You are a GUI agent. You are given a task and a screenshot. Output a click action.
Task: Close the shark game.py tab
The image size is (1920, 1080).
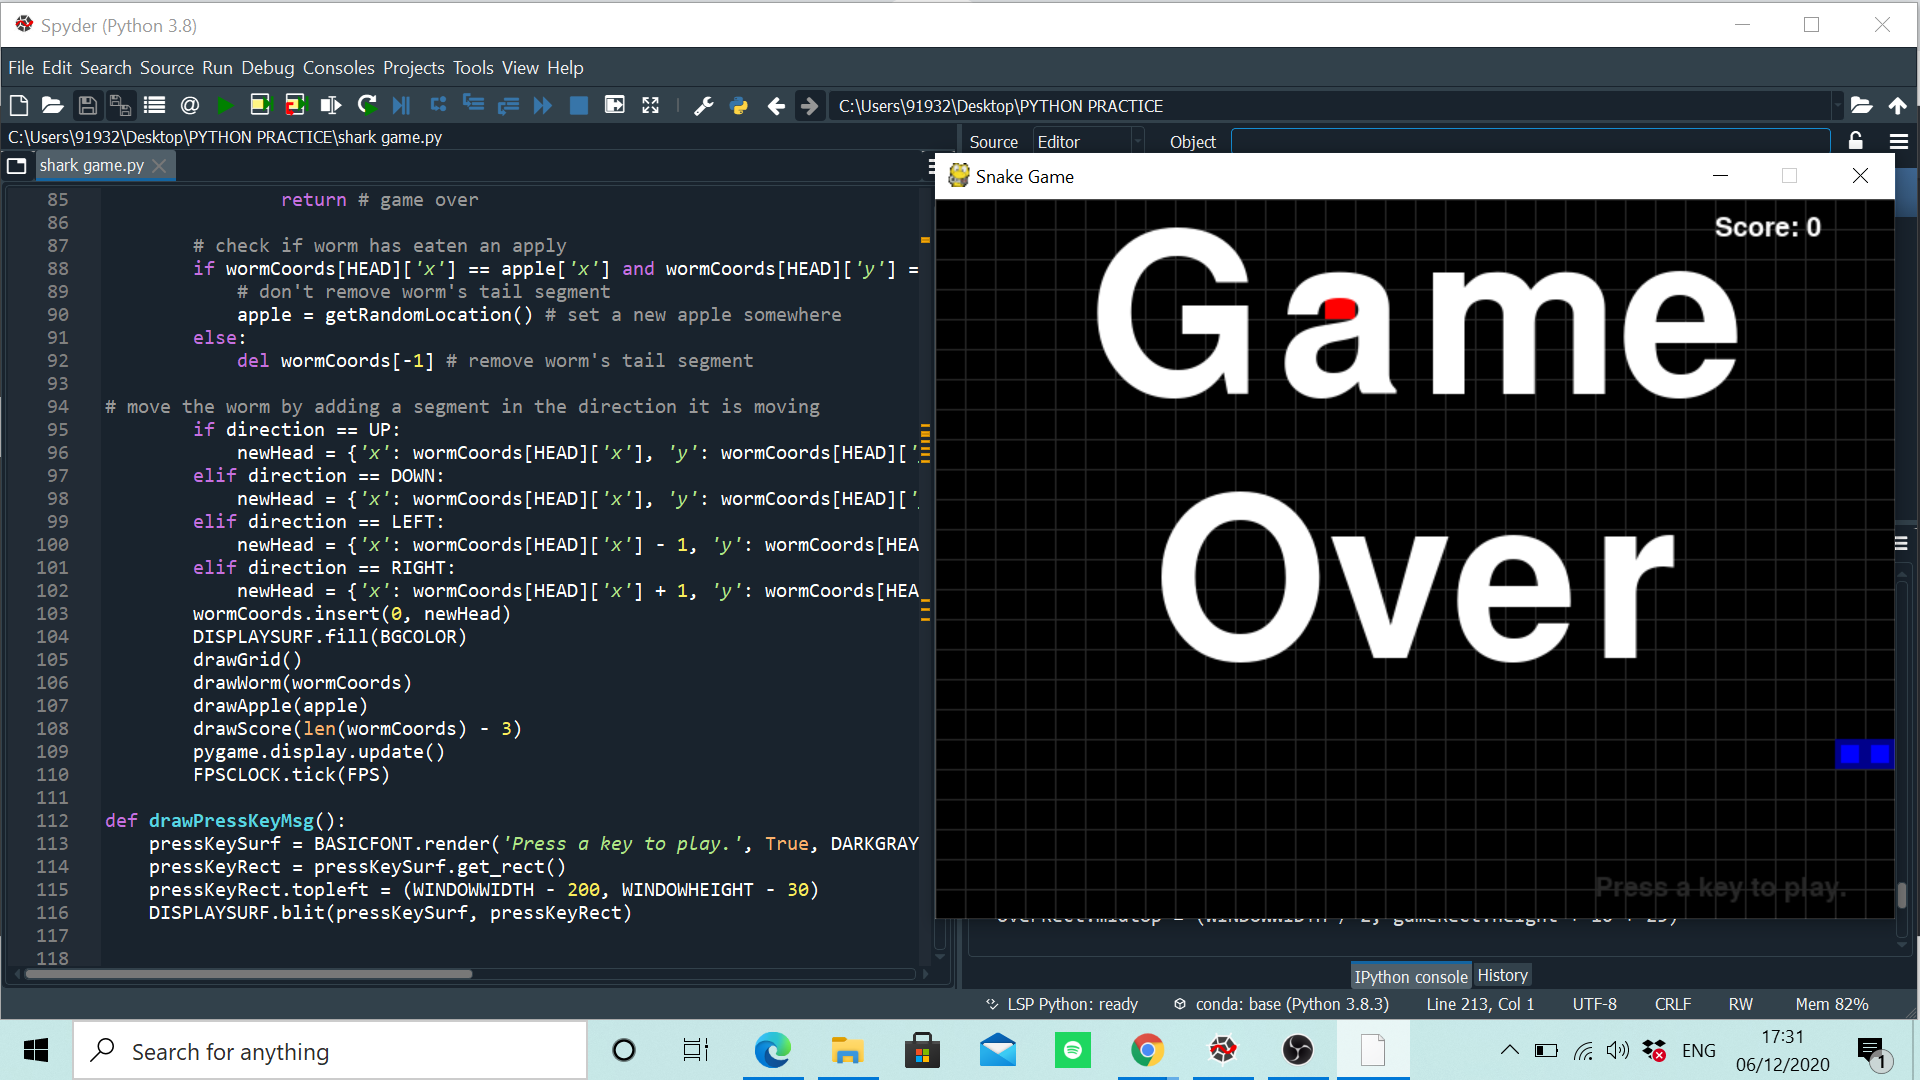(x=159, y=166)
